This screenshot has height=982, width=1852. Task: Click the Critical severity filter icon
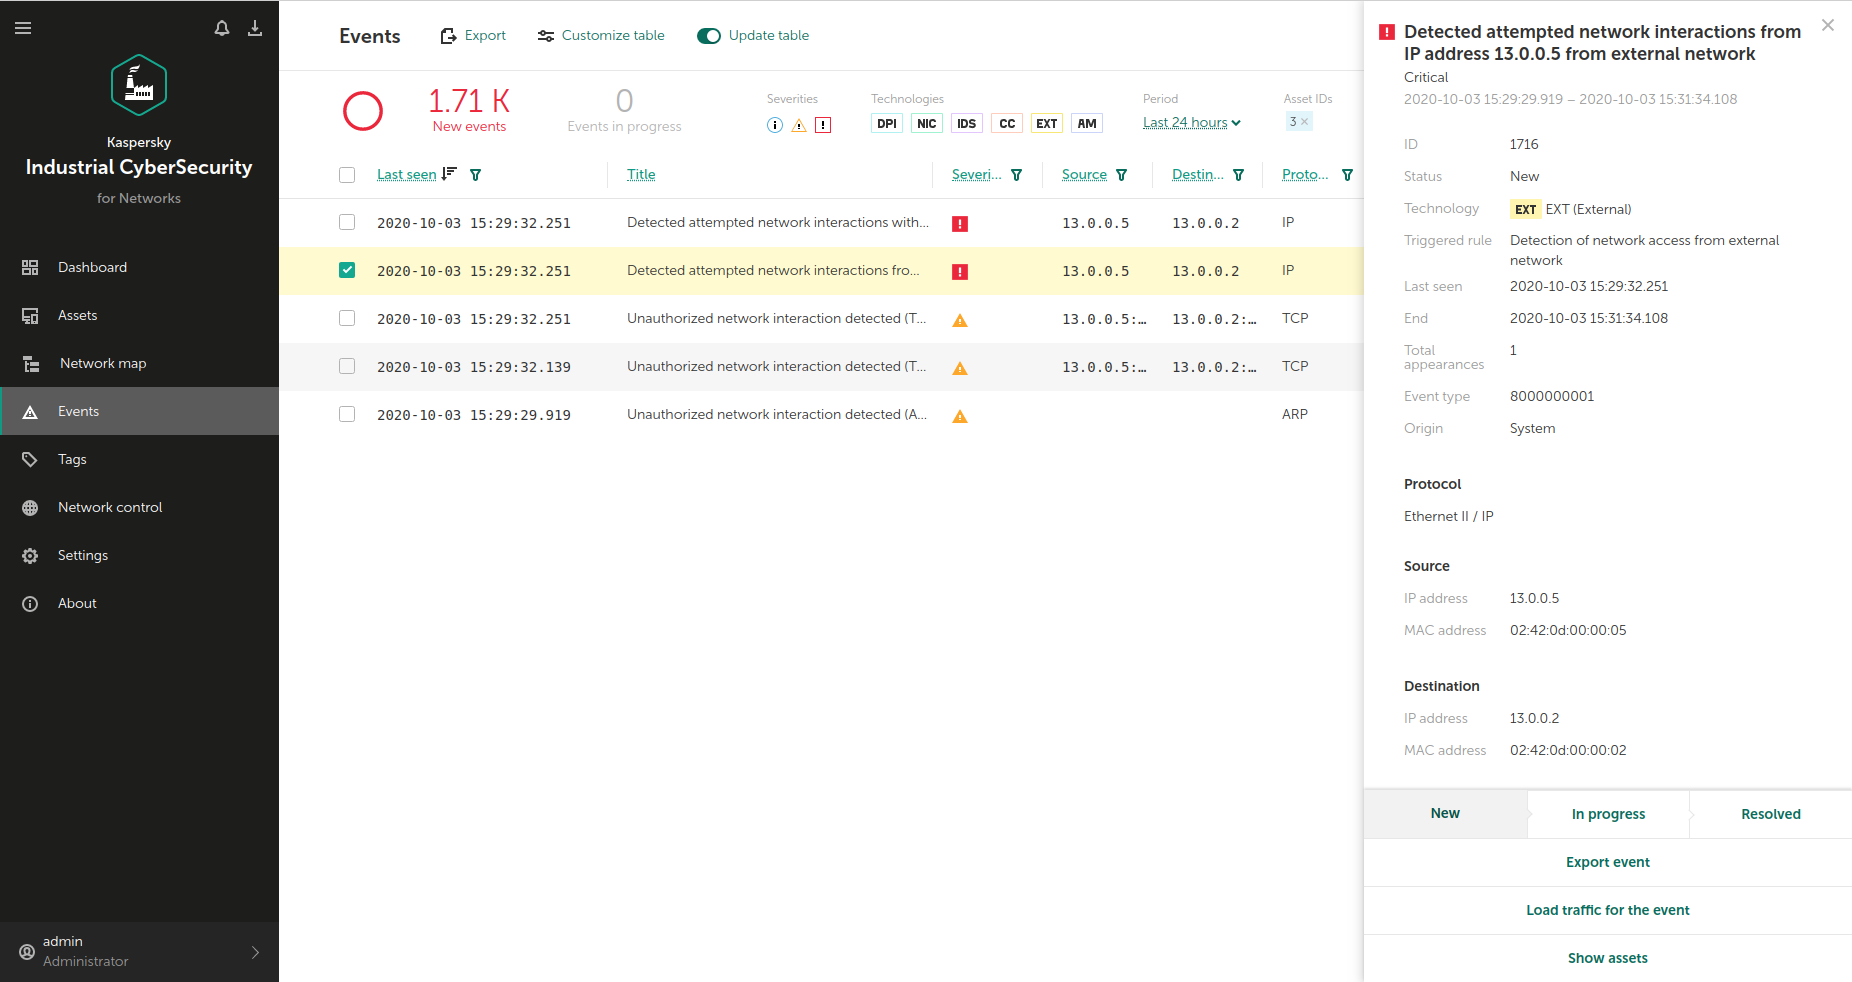[x=823, y=125]
